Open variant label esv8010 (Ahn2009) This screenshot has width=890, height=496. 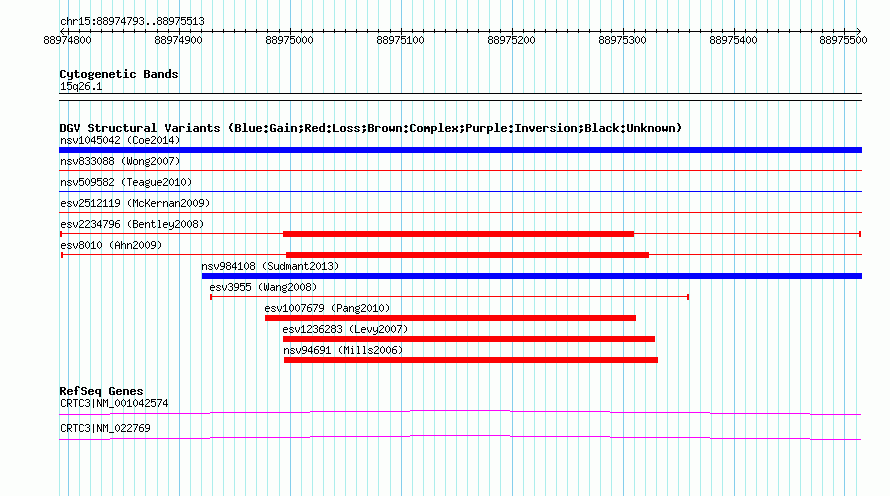click(x=111, y=245)
